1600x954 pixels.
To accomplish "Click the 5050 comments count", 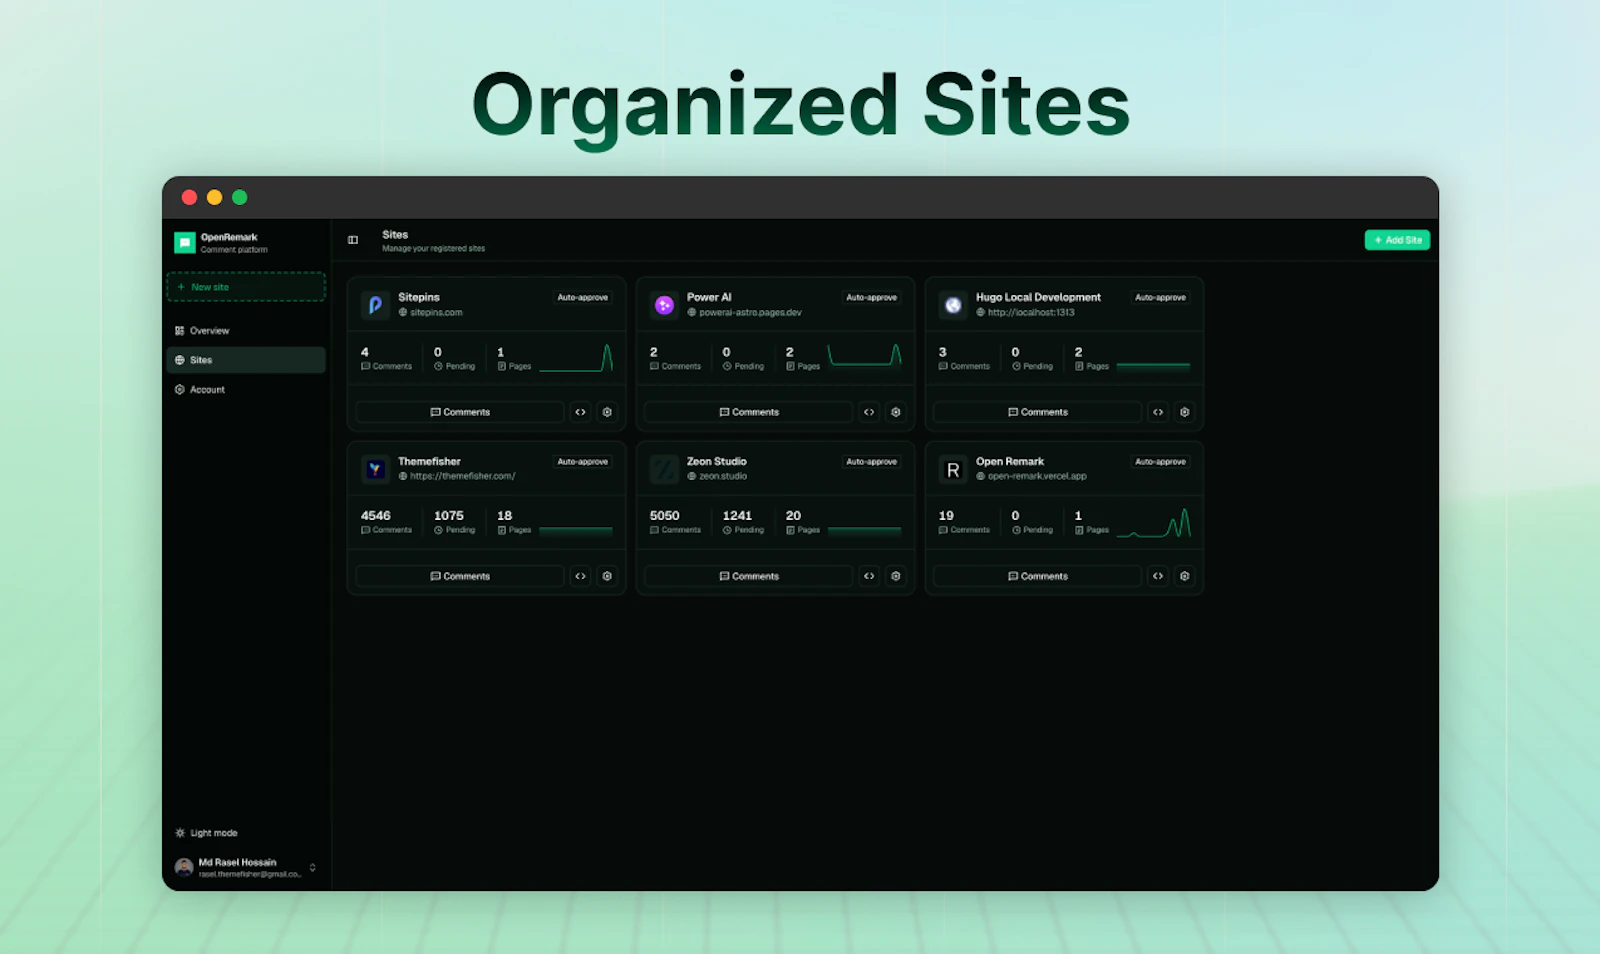I will tap(665, 516).
